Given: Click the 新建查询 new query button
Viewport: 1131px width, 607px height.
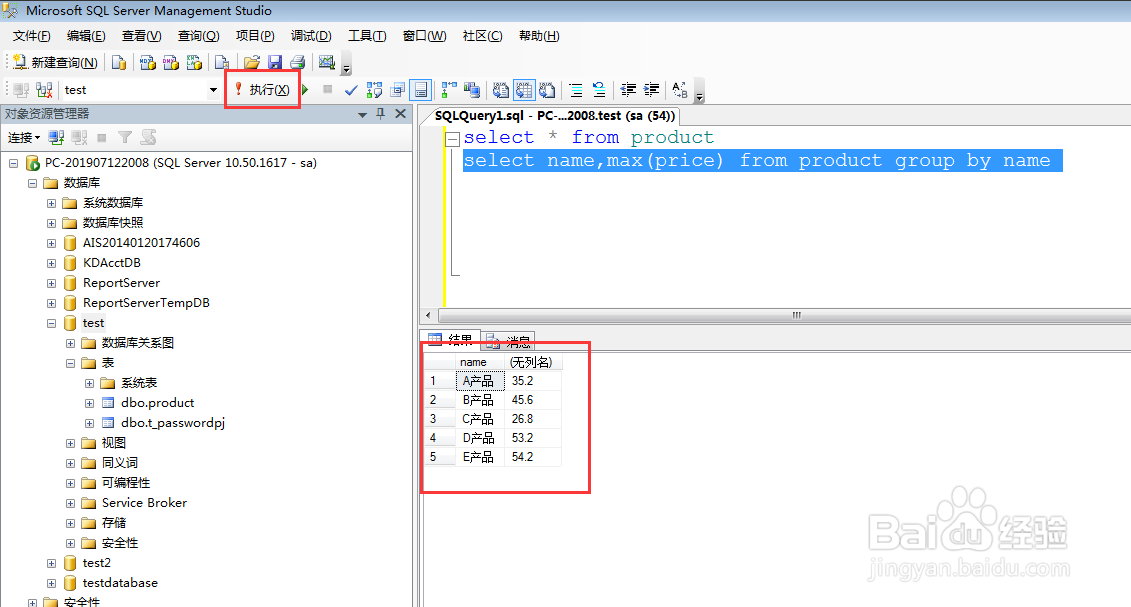Looking at the screenshot, I should click(56, 63).
